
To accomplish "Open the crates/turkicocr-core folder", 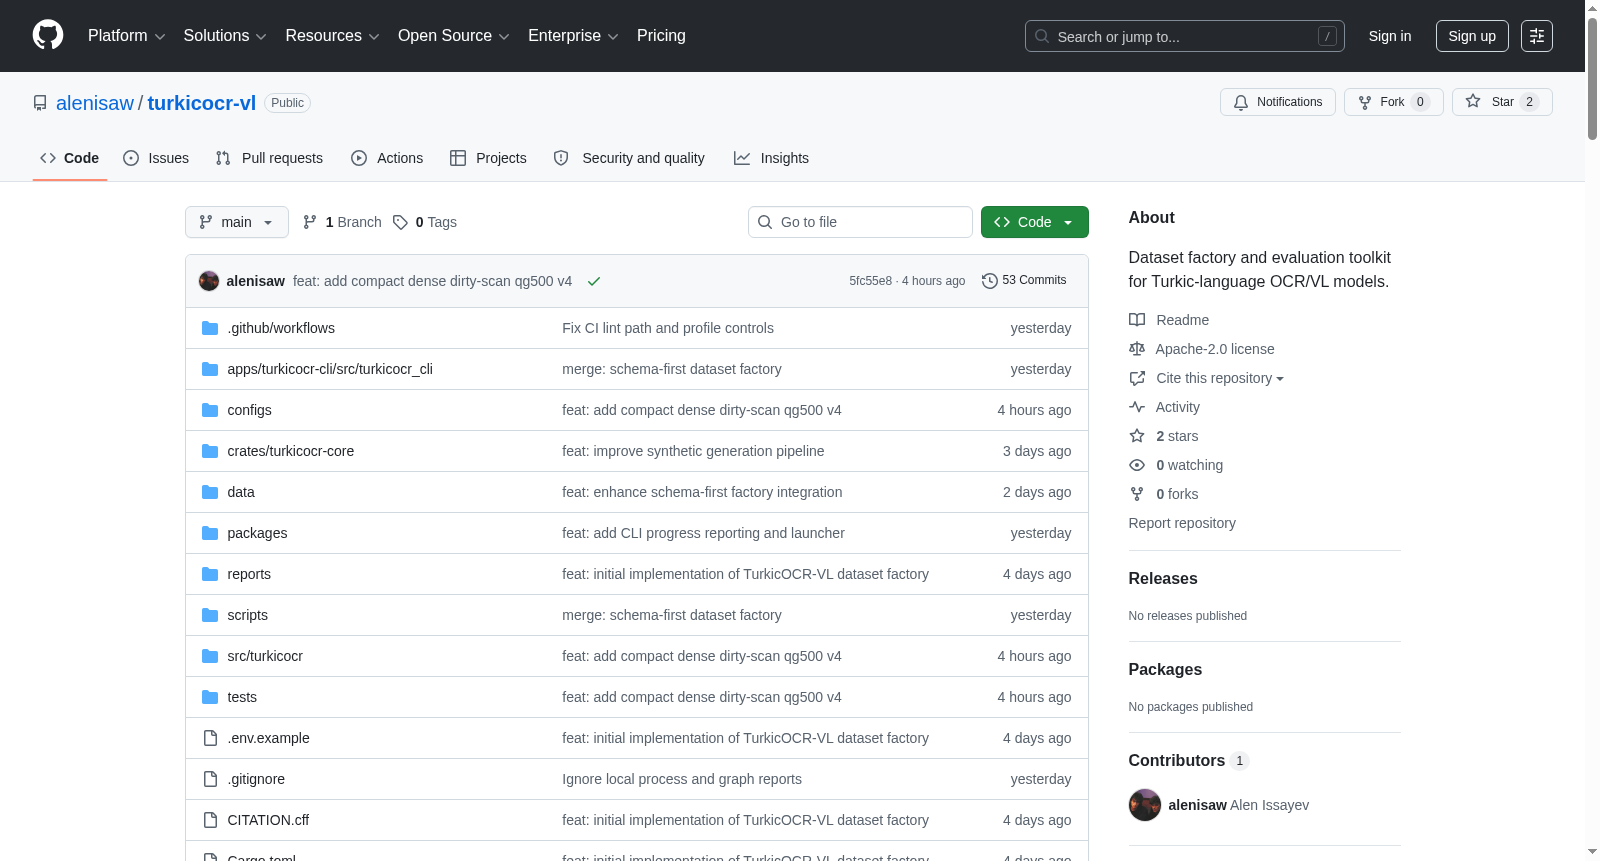I will pos(291,451).
